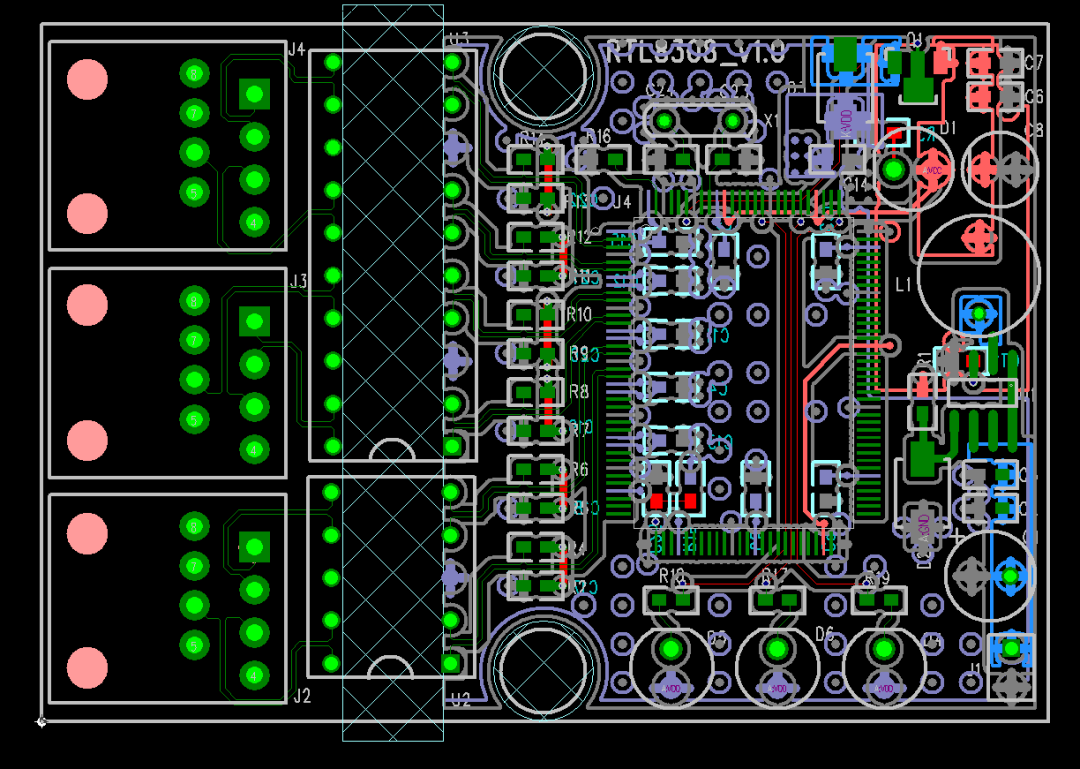This screenshot has height=769, width=1080.
Task: Select the green square pad of J1
Action: tap(1010, 648)
